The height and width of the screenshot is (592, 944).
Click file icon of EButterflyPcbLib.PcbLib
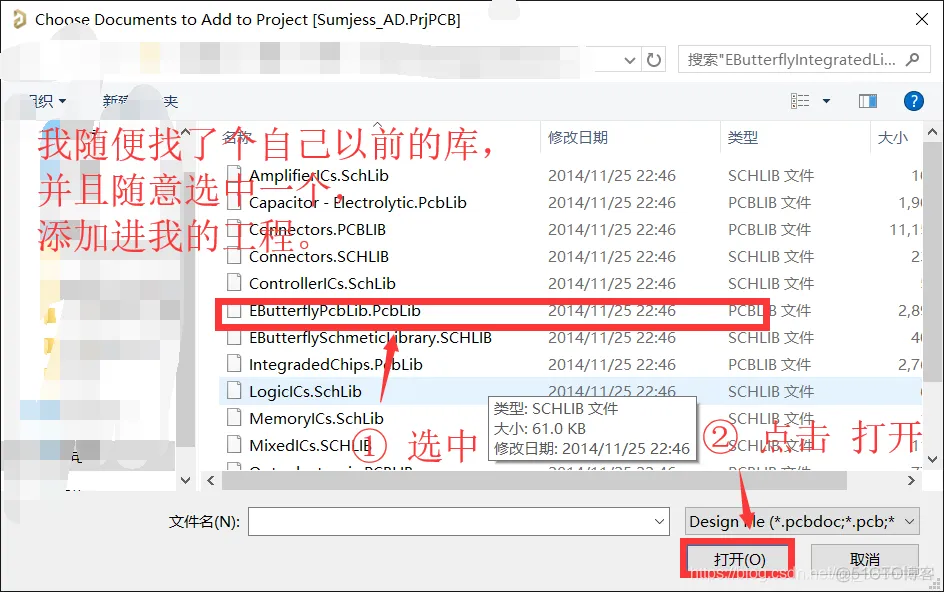point(234,311)
